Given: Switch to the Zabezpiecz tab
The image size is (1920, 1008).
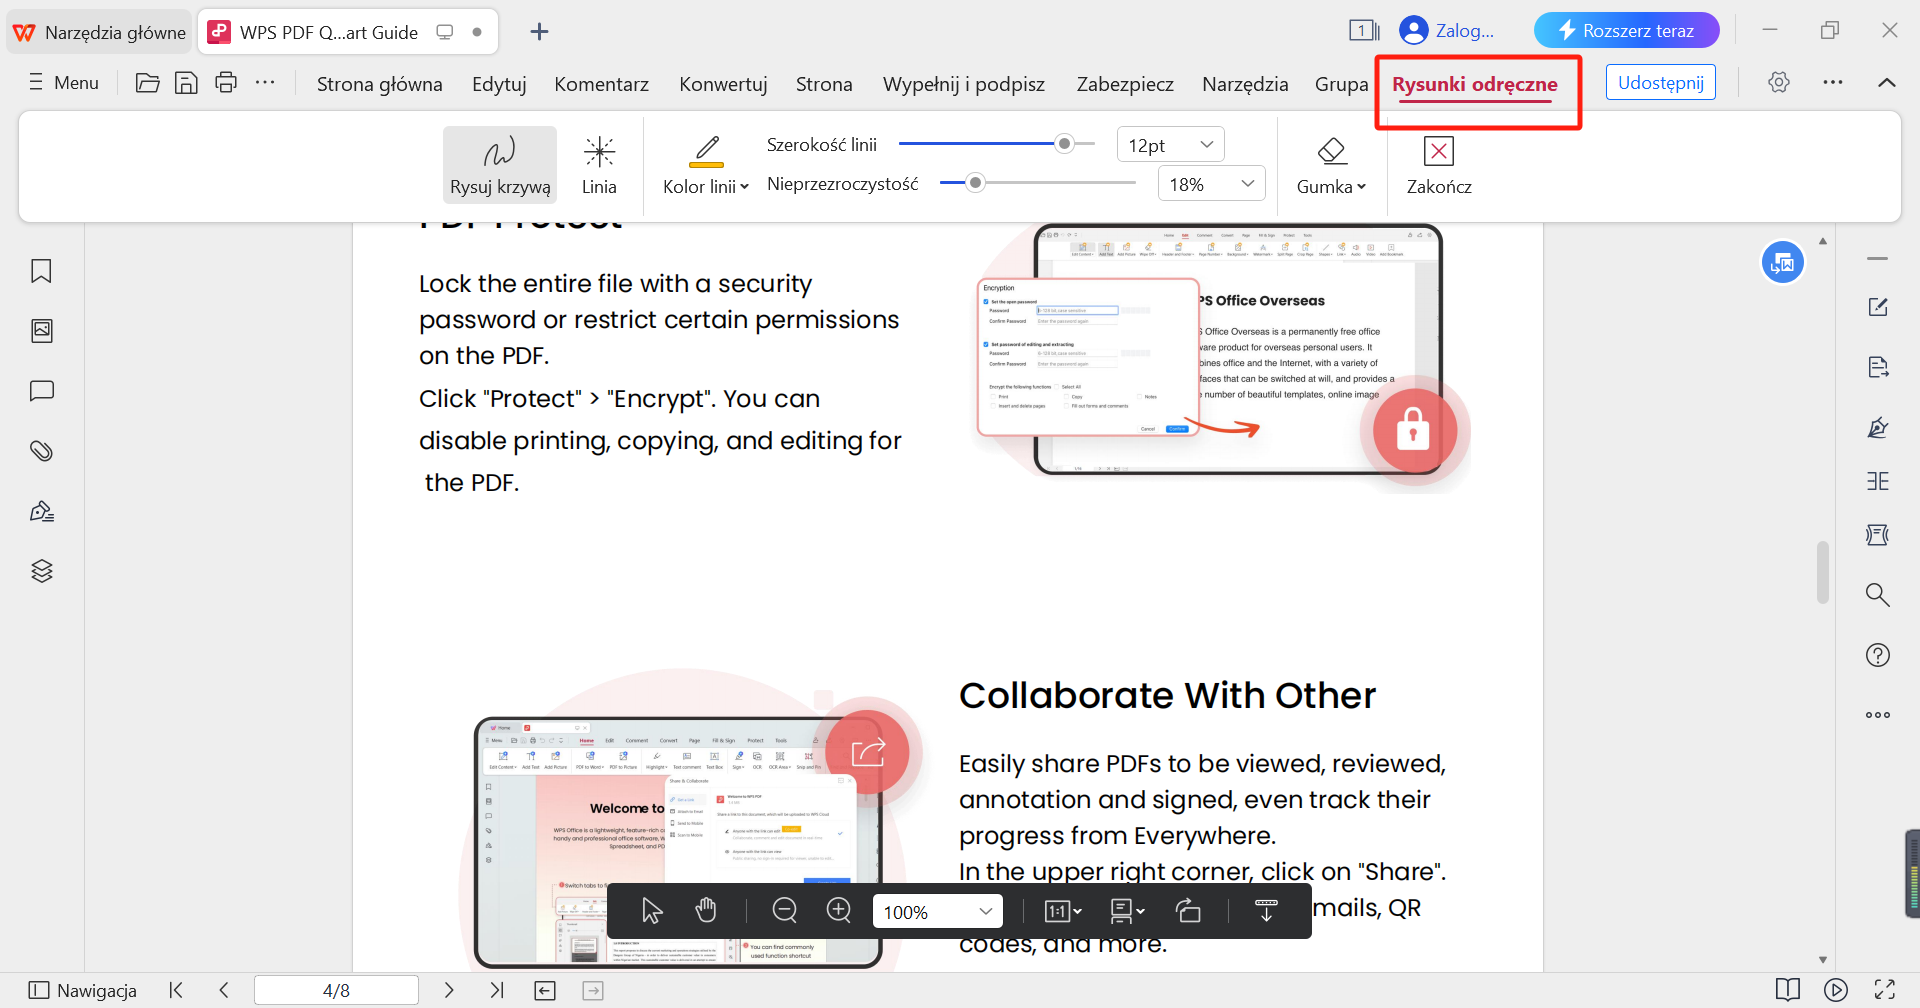Looking at the screenshot, I should point(1125,85).
